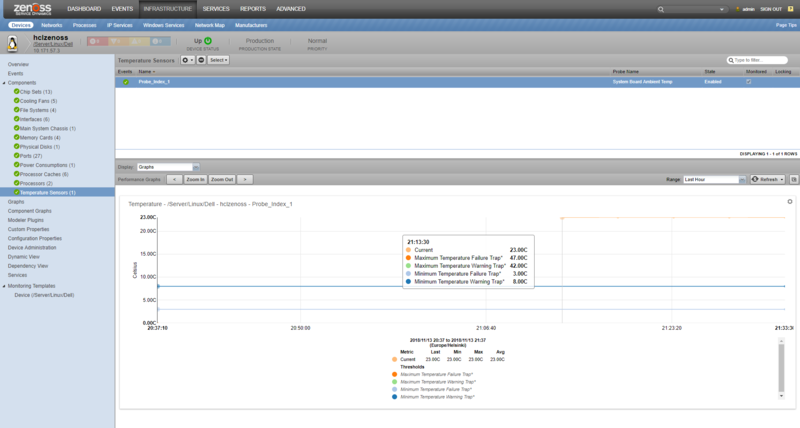Click the critical events rainbow indicator

click(96, 41)
